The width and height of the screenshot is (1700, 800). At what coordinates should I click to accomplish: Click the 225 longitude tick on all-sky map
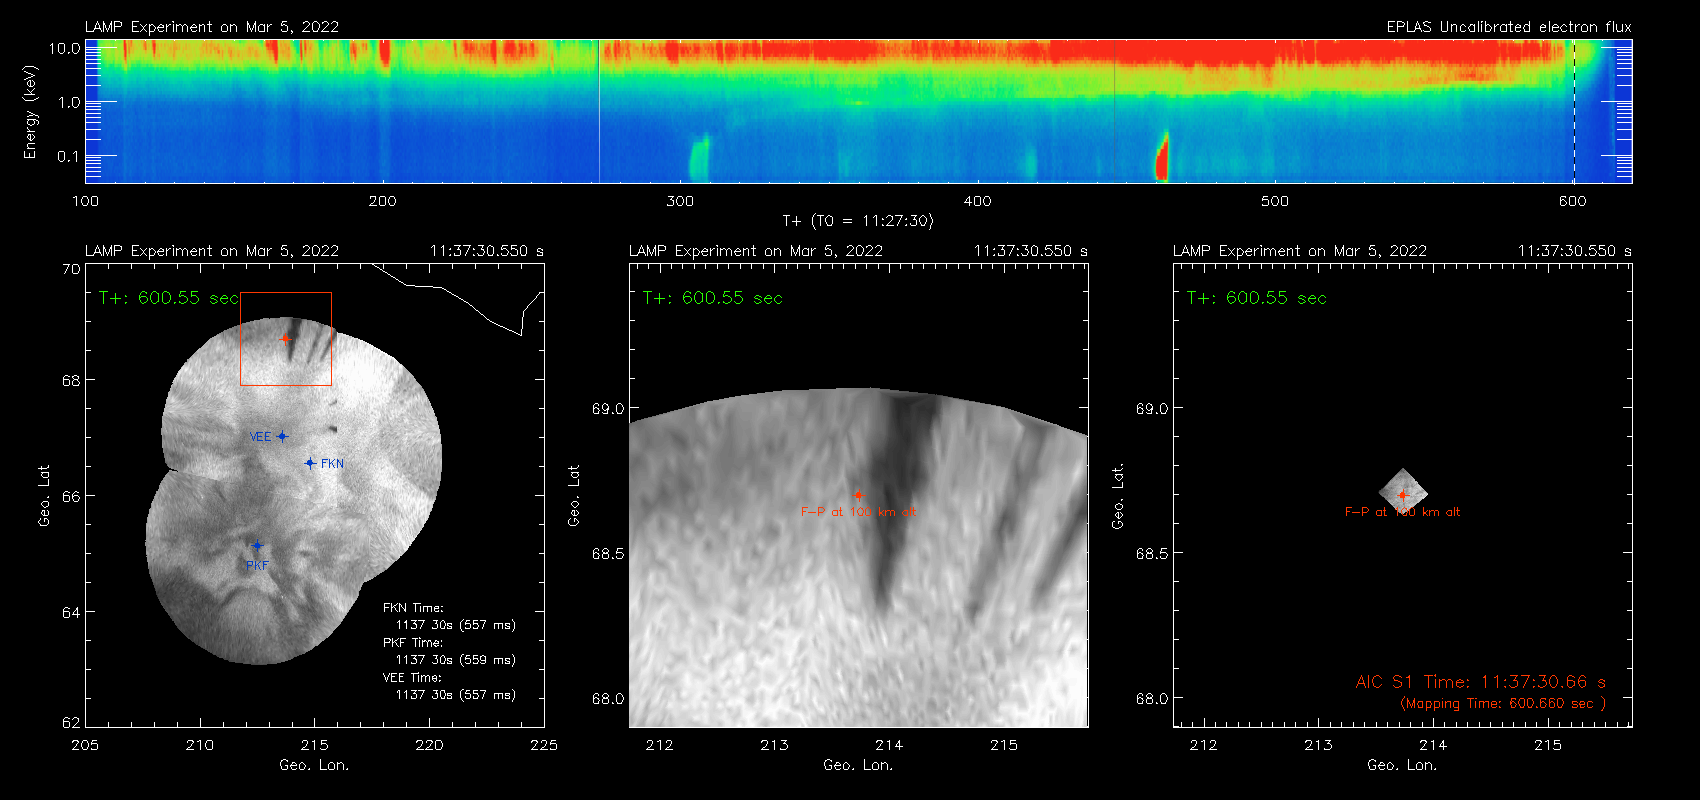point(544,745)
